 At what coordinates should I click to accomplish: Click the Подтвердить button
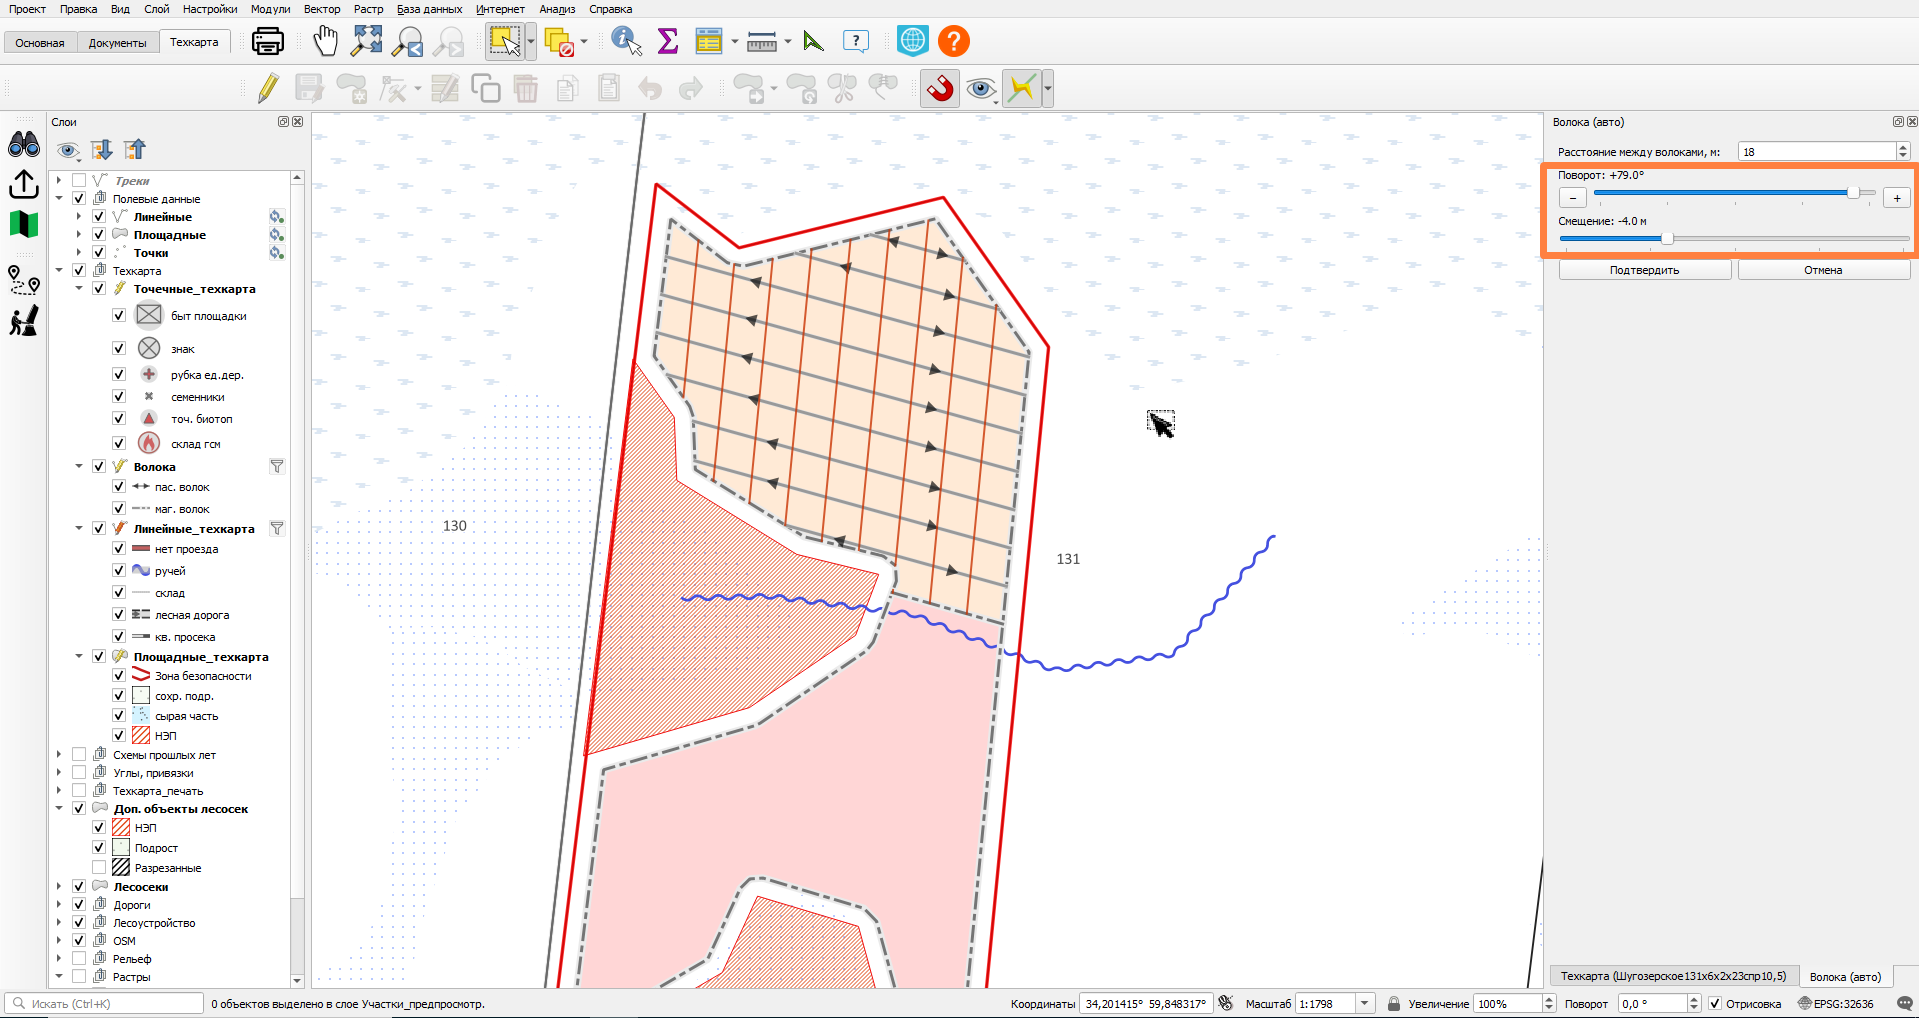(x=1644, y=270)
